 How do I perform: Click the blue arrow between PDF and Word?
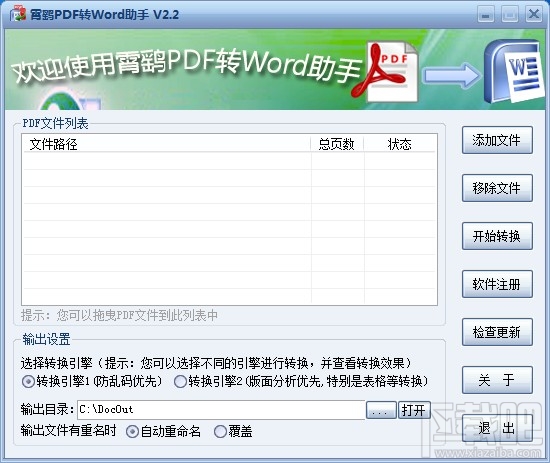[x=451, y=75]
